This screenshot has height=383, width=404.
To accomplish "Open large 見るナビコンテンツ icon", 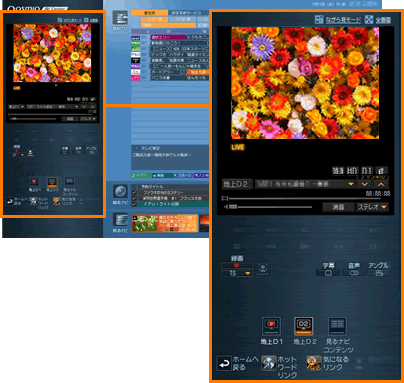I will pyautogui.click(x=337, y=326).
